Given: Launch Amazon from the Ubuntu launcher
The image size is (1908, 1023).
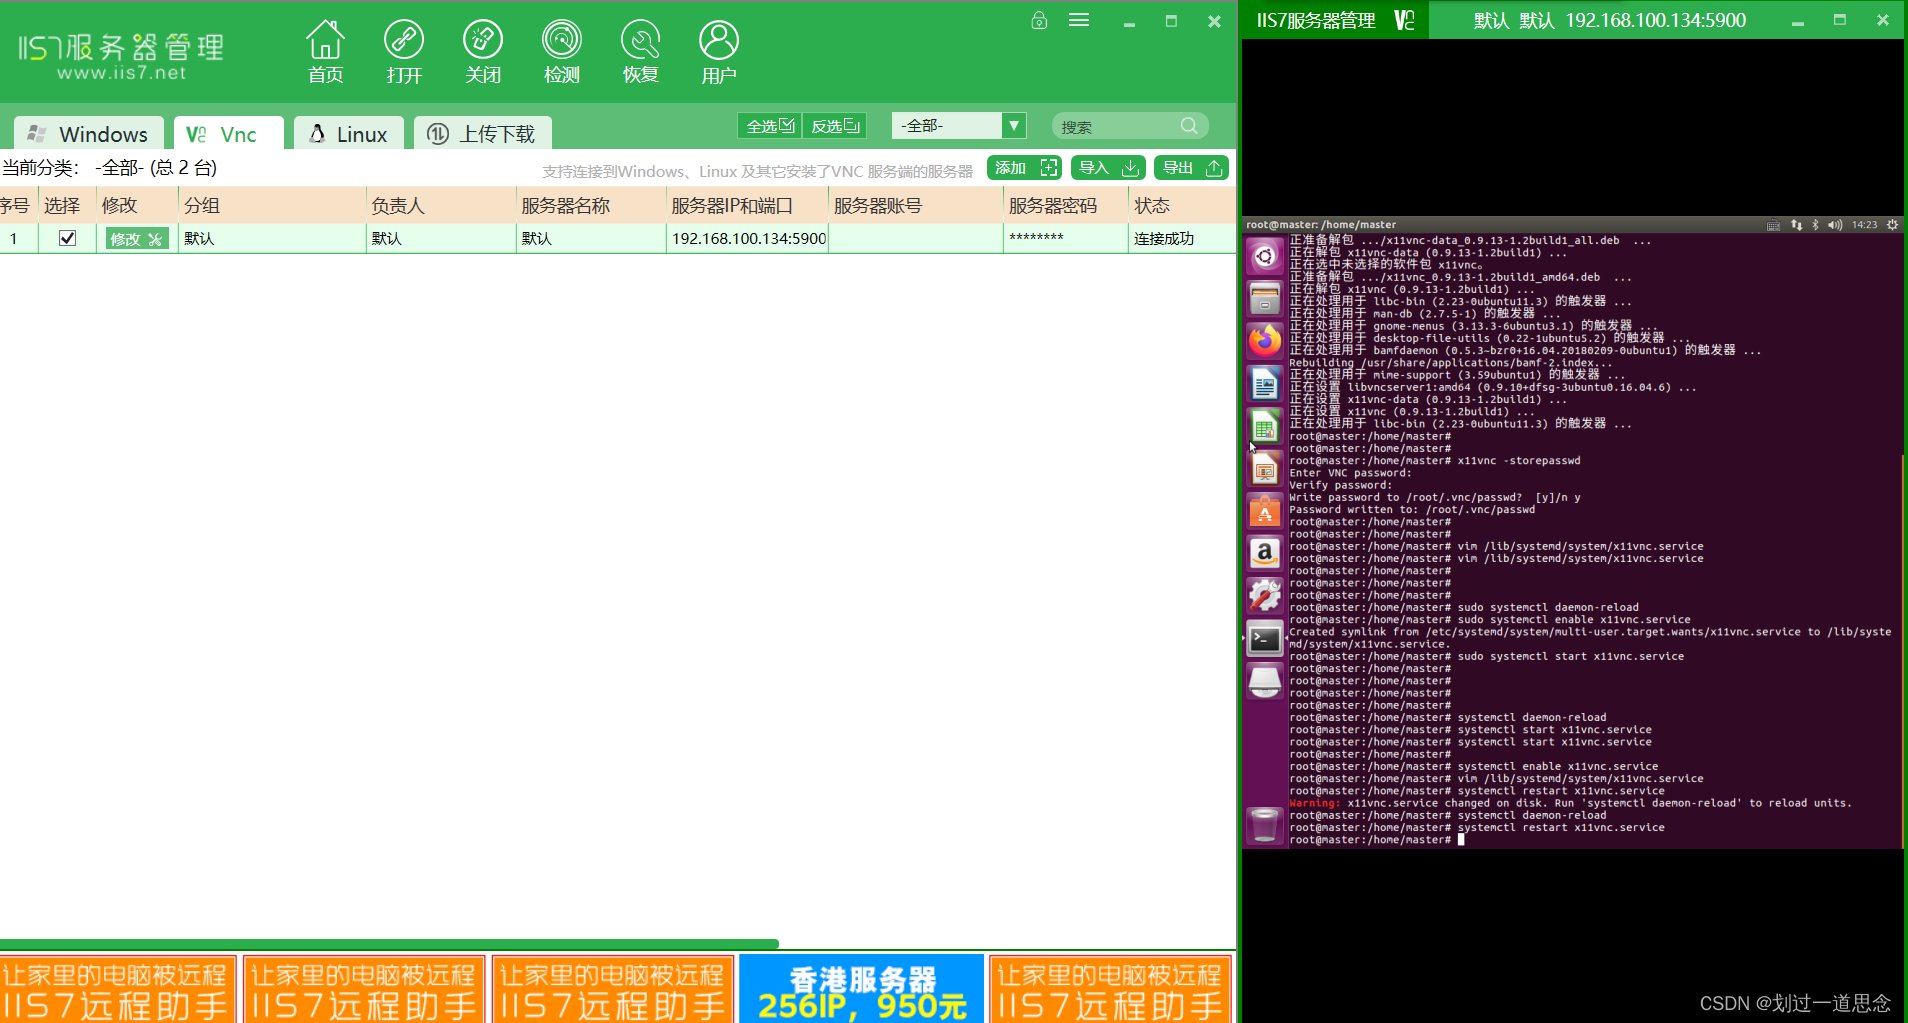Looking at the screenshot, I should 1264,553.
